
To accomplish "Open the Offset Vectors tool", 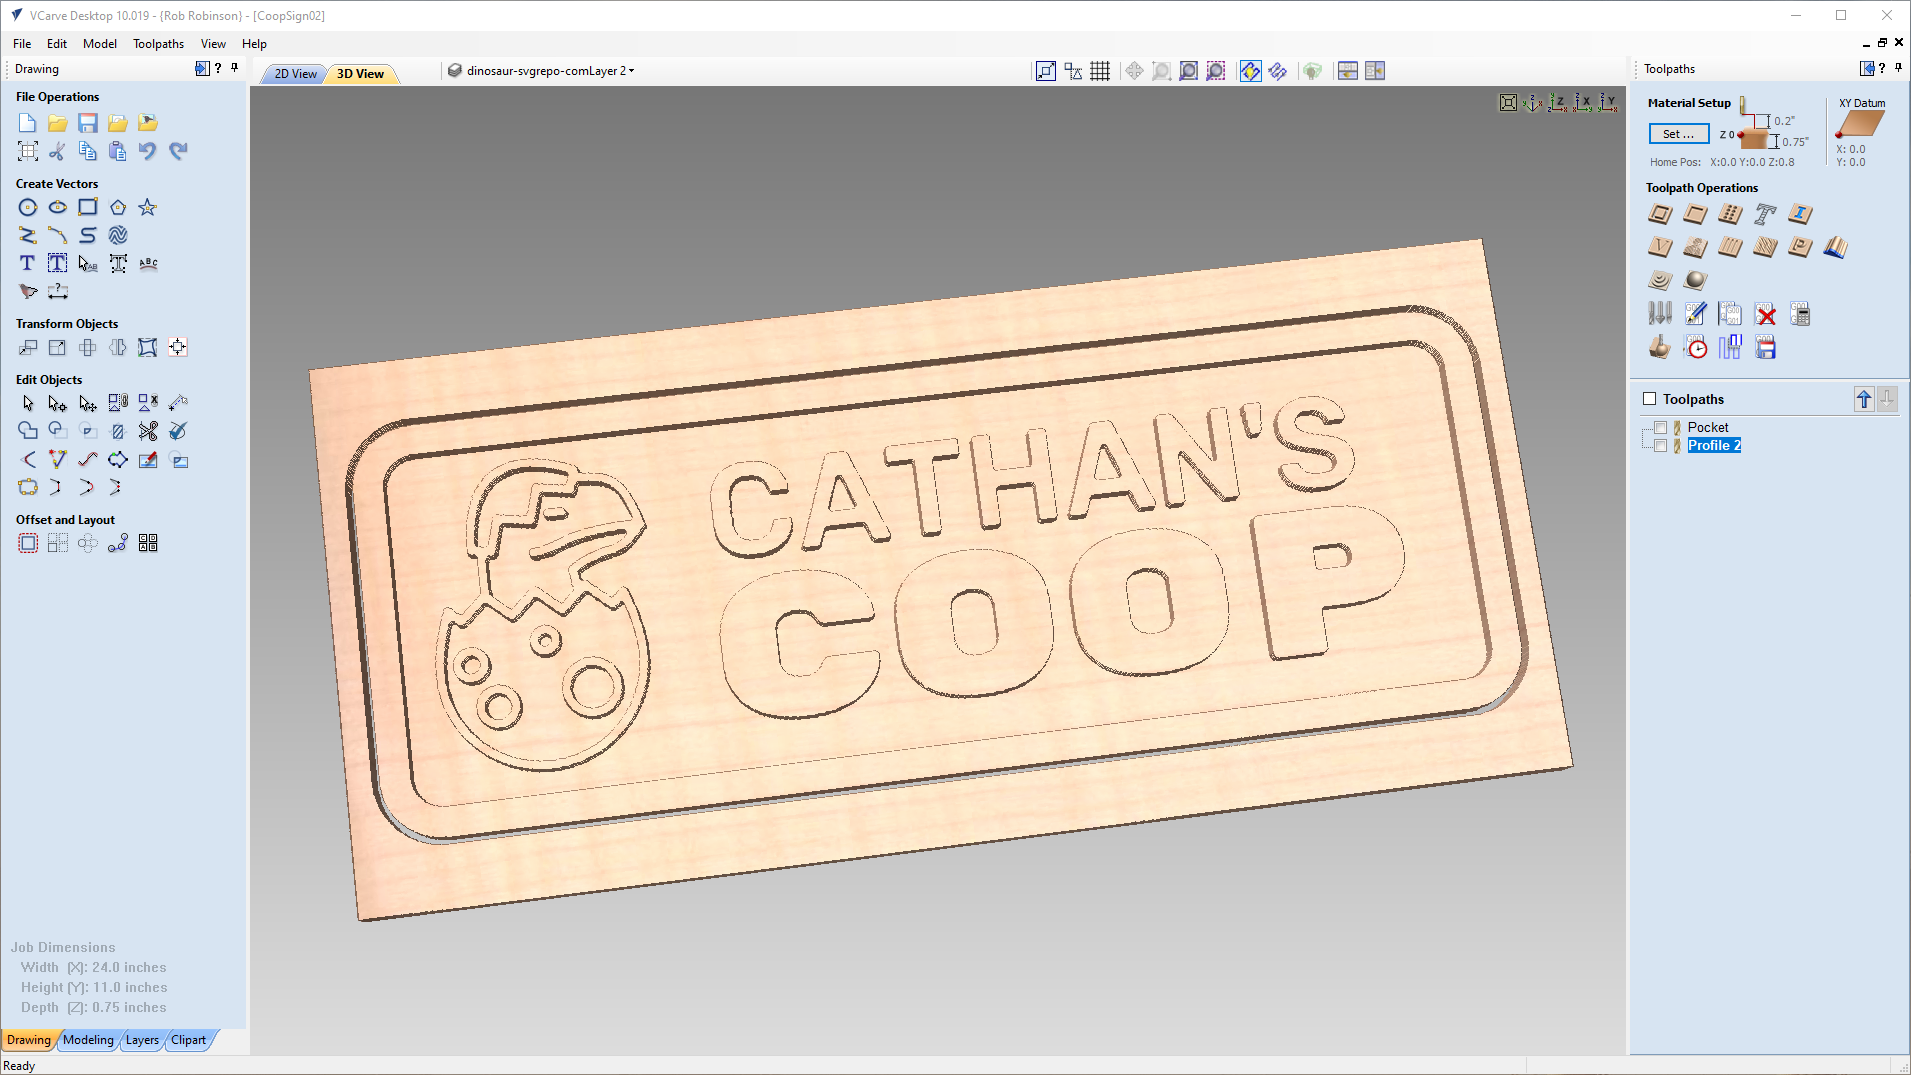I will [28, 543].
